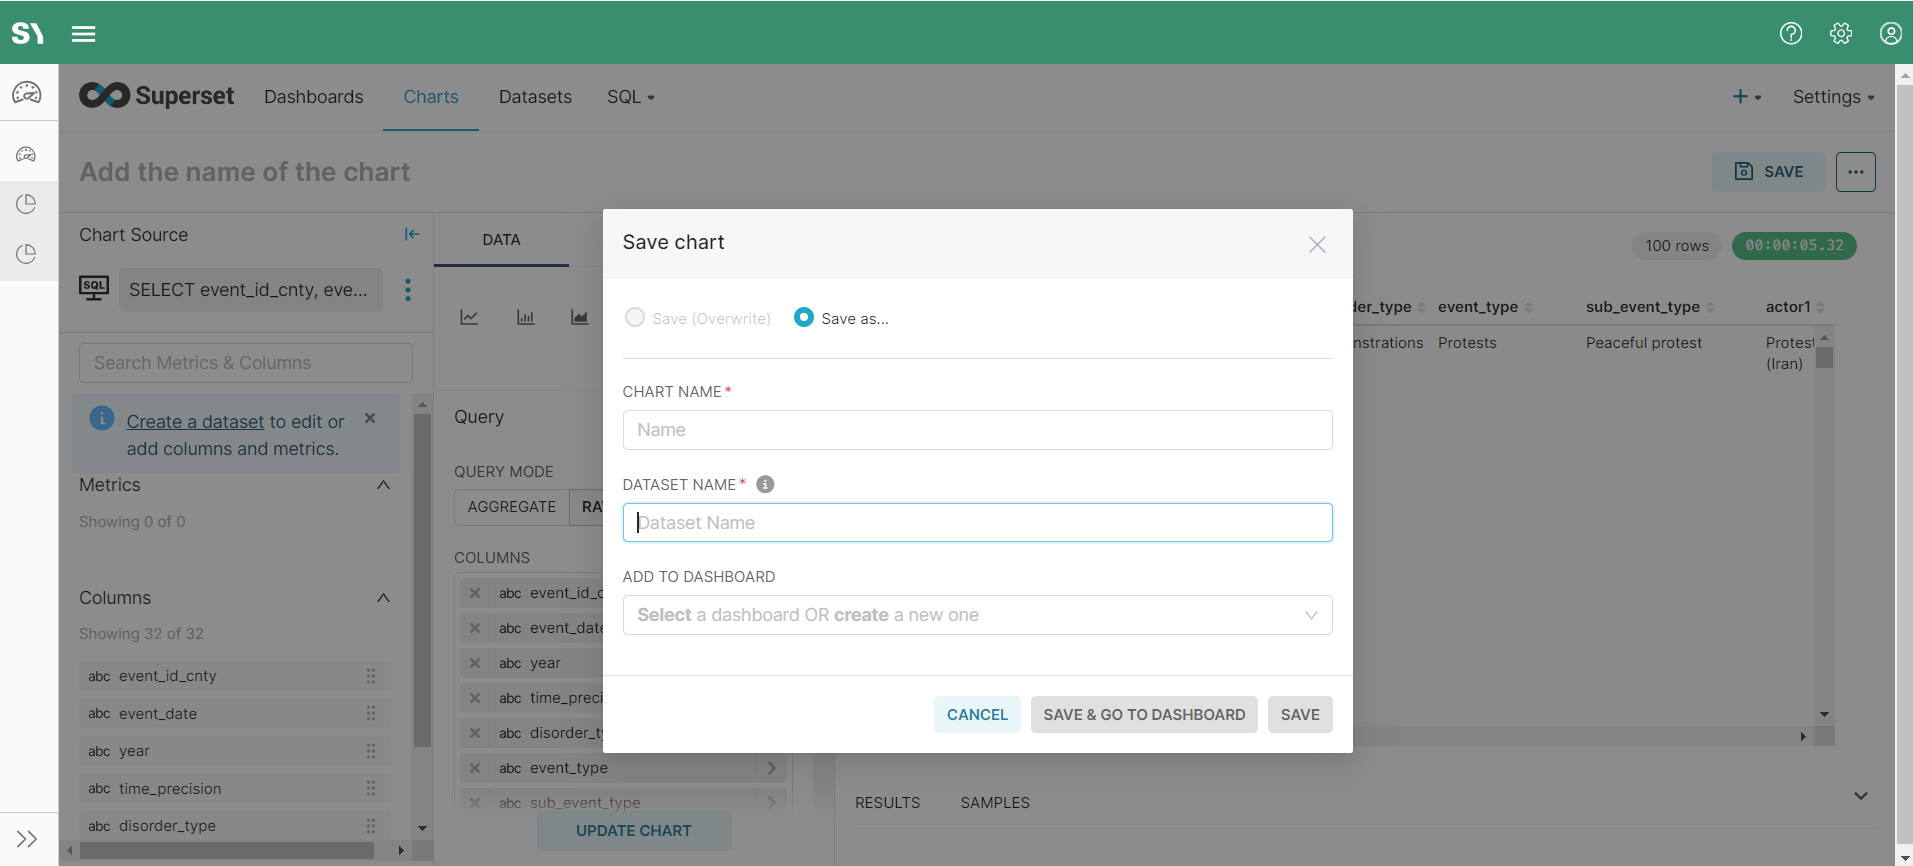The width and height of the screenshot is (1913, 866).
Task: Click the user profile icon
Action: coord(1890,34)
